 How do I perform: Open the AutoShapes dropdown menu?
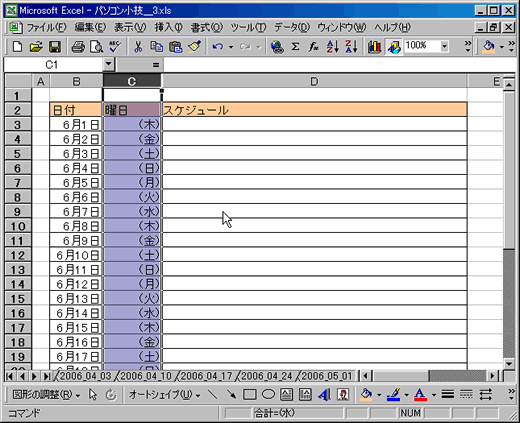165,395
